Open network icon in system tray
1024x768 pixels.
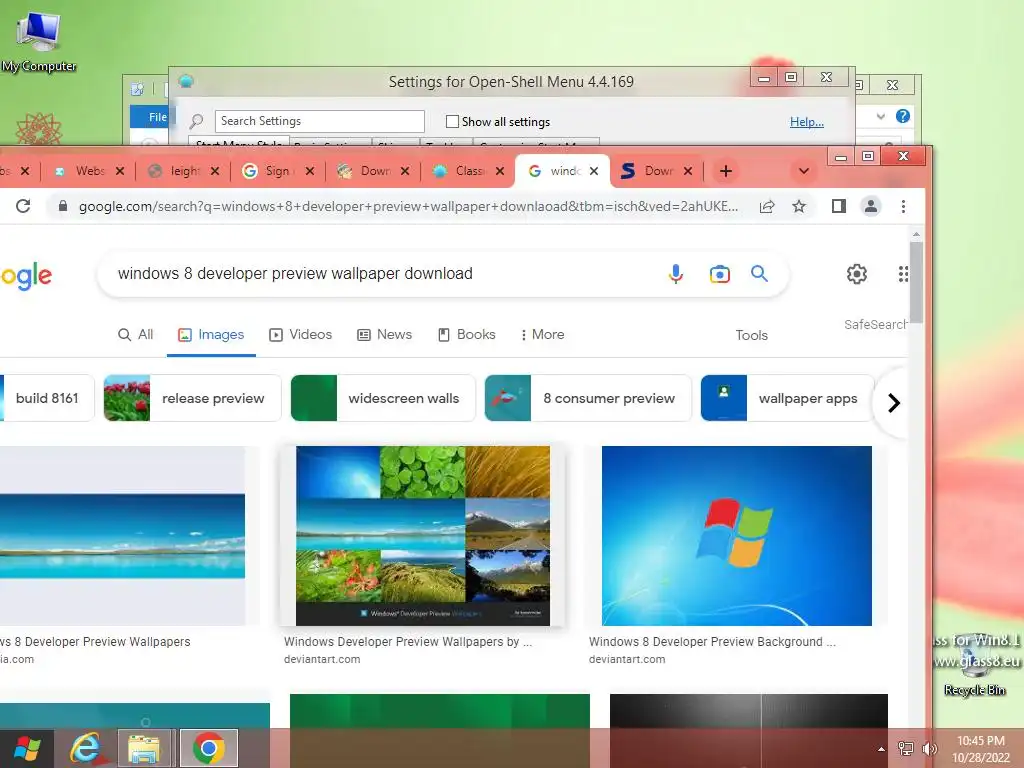point(905,749)
